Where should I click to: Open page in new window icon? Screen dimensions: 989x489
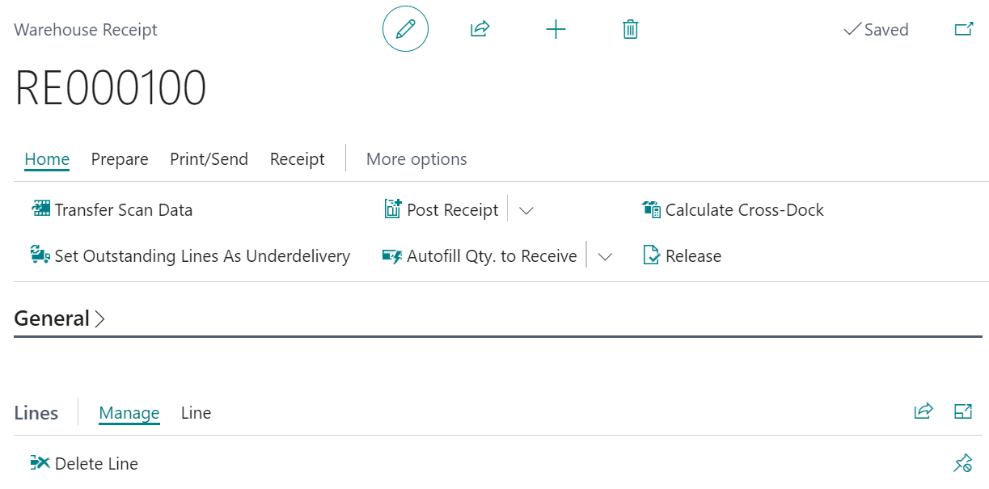(964, 29)
